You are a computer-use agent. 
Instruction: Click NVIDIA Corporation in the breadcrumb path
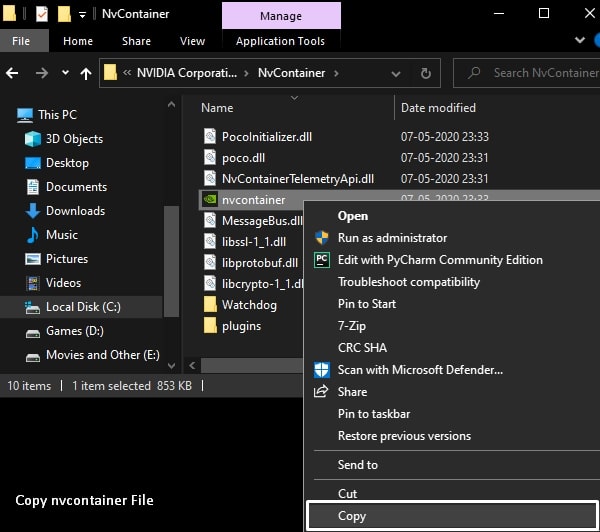[187, 73]
